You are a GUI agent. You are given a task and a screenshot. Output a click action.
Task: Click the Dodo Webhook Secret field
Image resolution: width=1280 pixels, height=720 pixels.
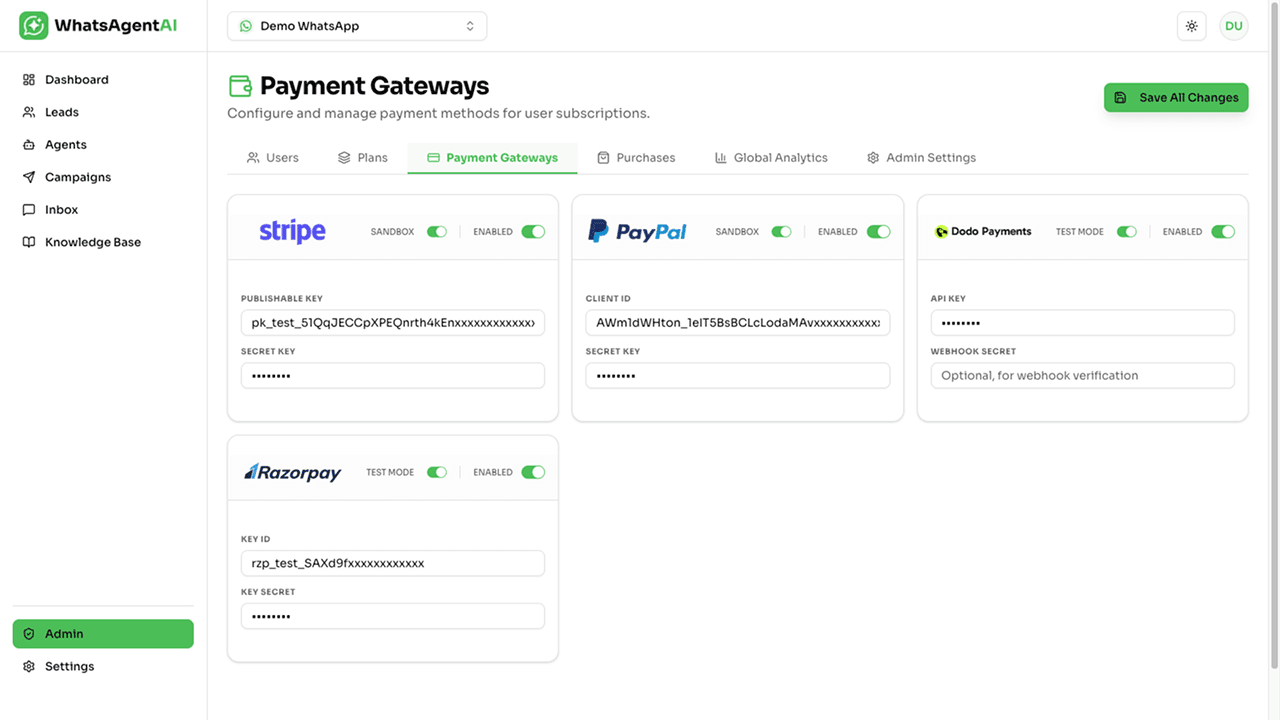tap(1083, 376)
